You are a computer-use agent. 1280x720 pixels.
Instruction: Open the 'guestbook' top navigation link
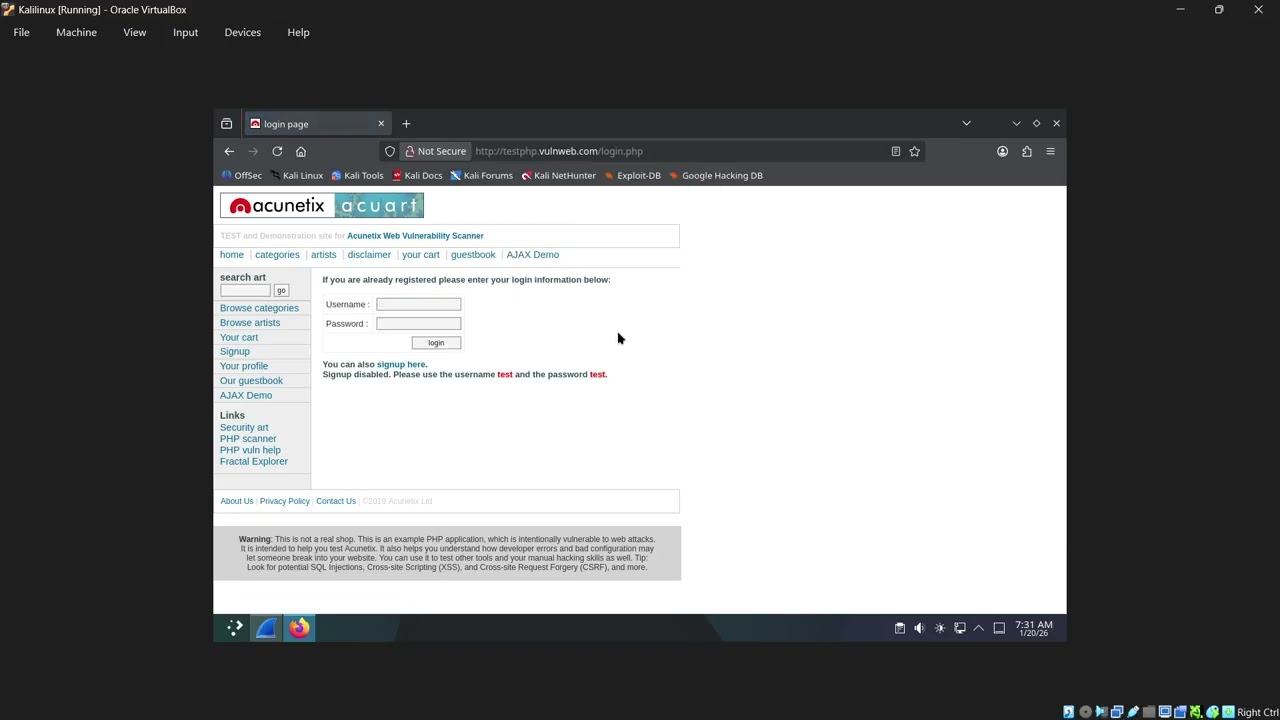pyautogui.click(x=473, y=255)
